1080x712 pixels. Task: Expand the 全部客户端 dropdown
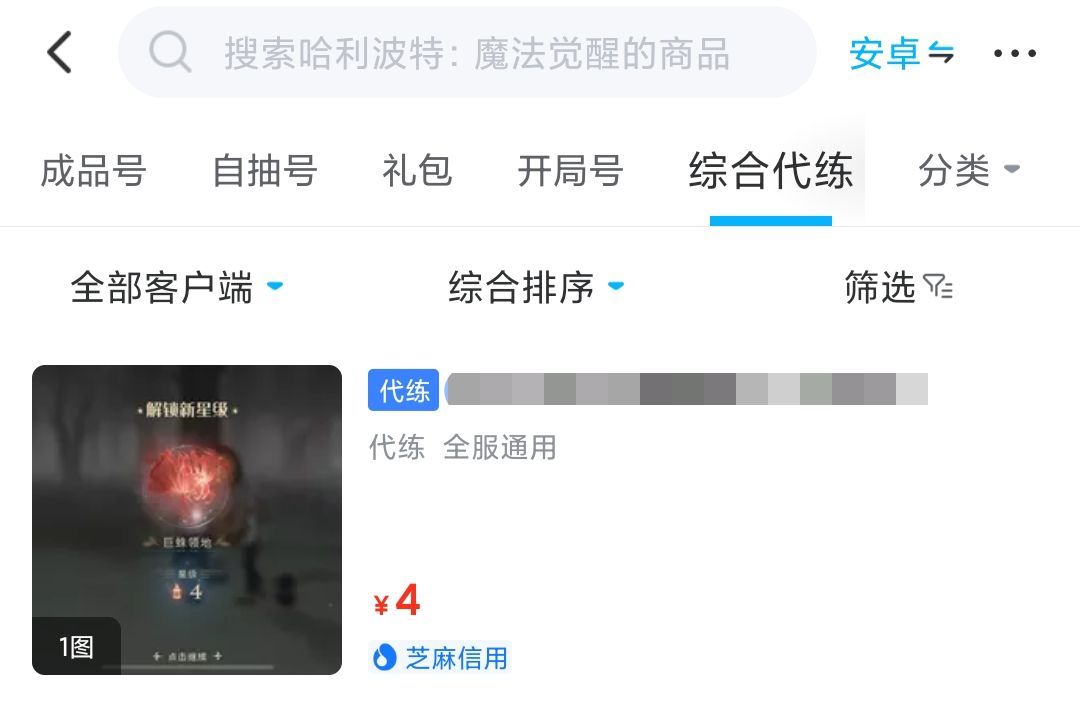(x=177, y=287)
